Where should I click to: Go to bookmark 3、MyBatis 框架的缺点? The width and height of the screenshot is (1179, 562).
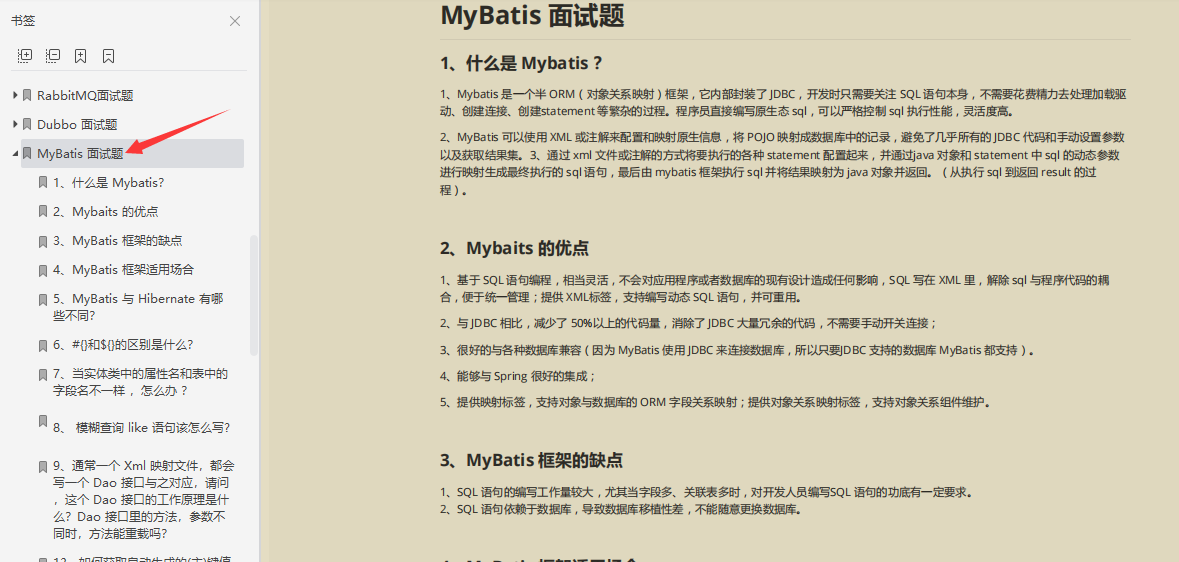tap(117, 241)
